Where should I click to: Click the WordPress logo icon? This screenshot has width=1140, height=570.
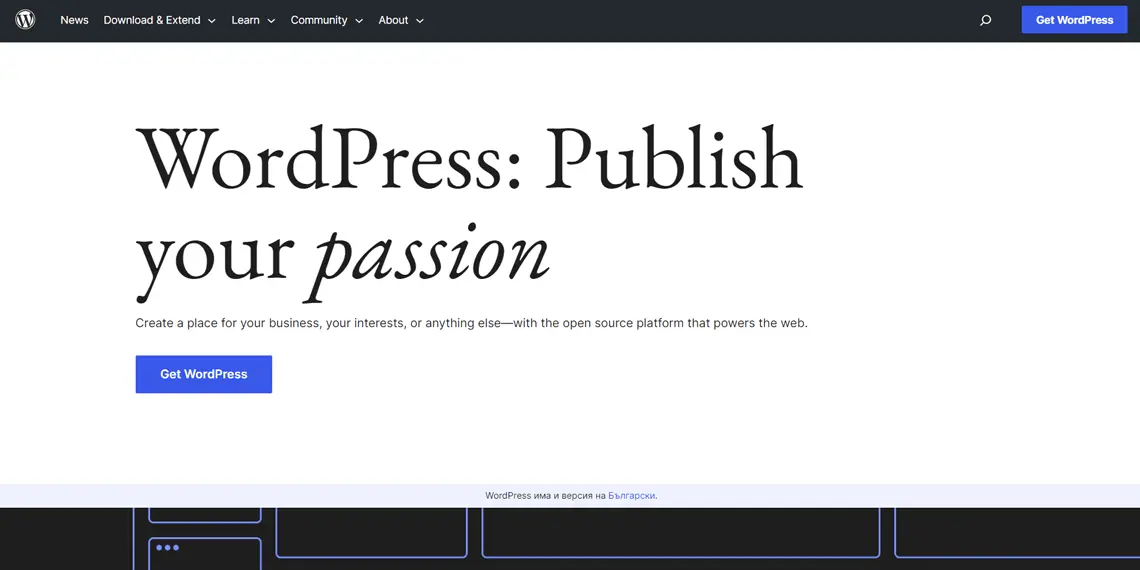click(x=25, y=20)
